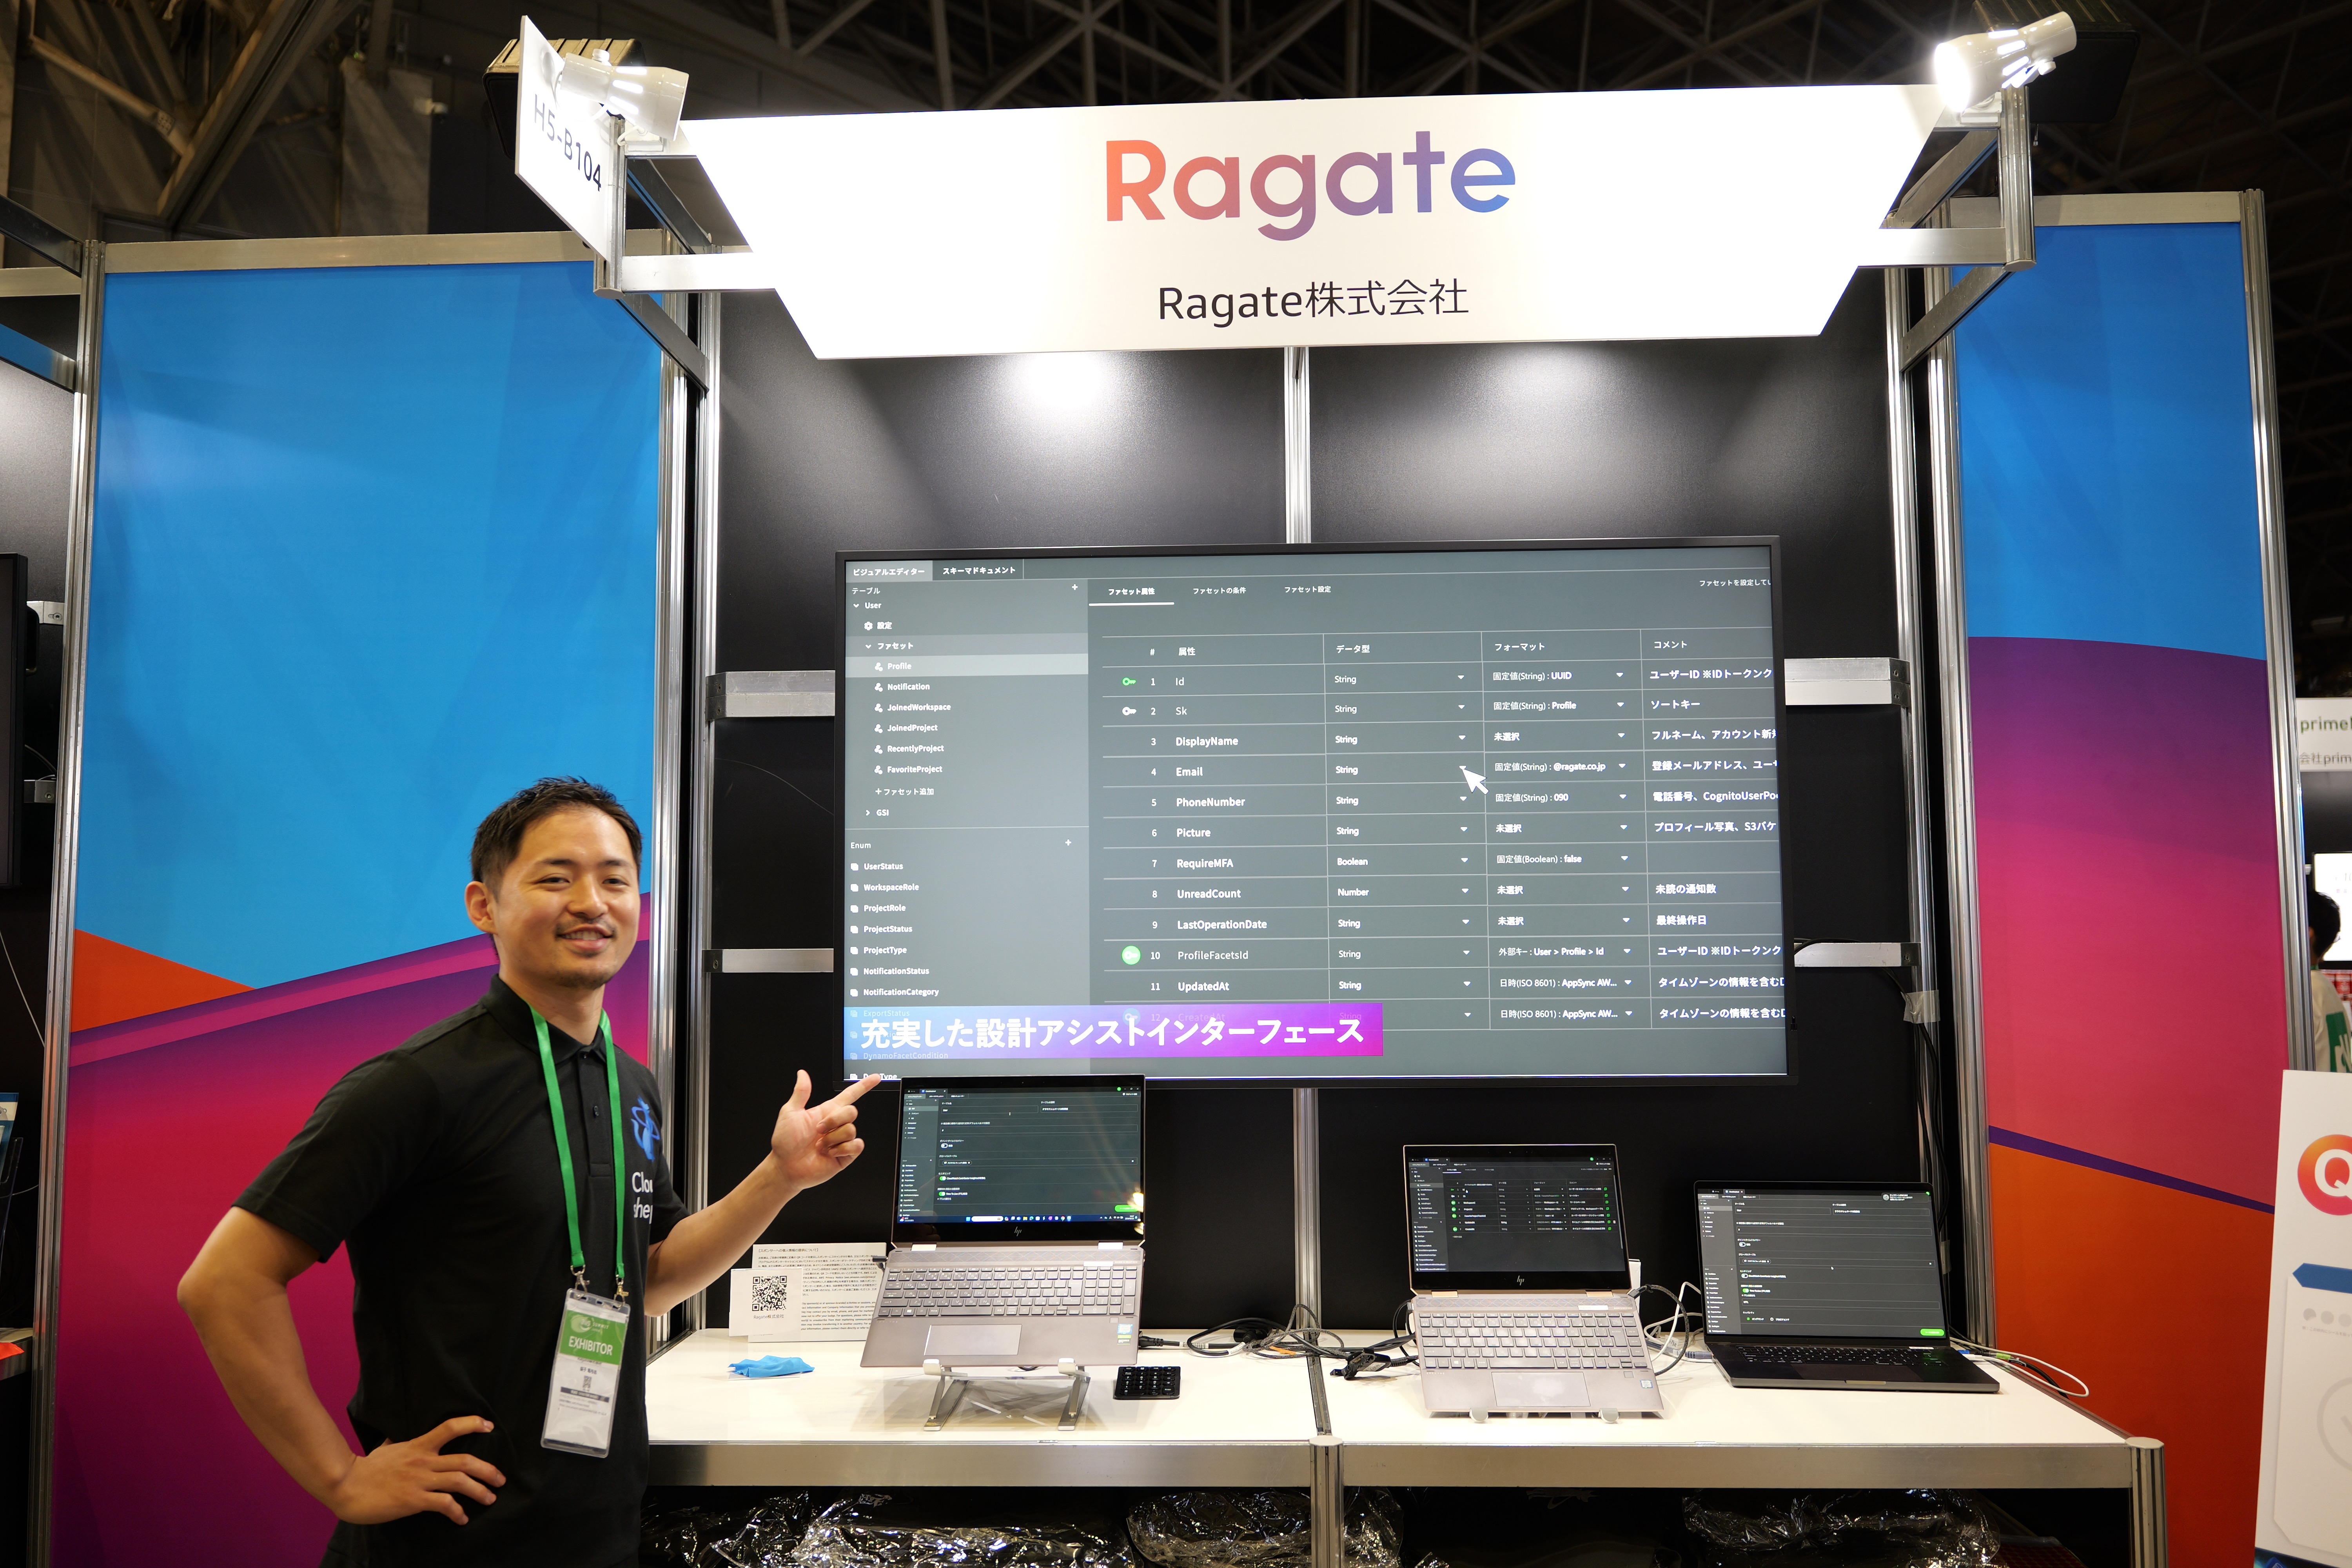Screen dimensions: 2352x1568
Task: Click the green circled key icon on ProfileFacetsId row
Action: click(1131, 955)
